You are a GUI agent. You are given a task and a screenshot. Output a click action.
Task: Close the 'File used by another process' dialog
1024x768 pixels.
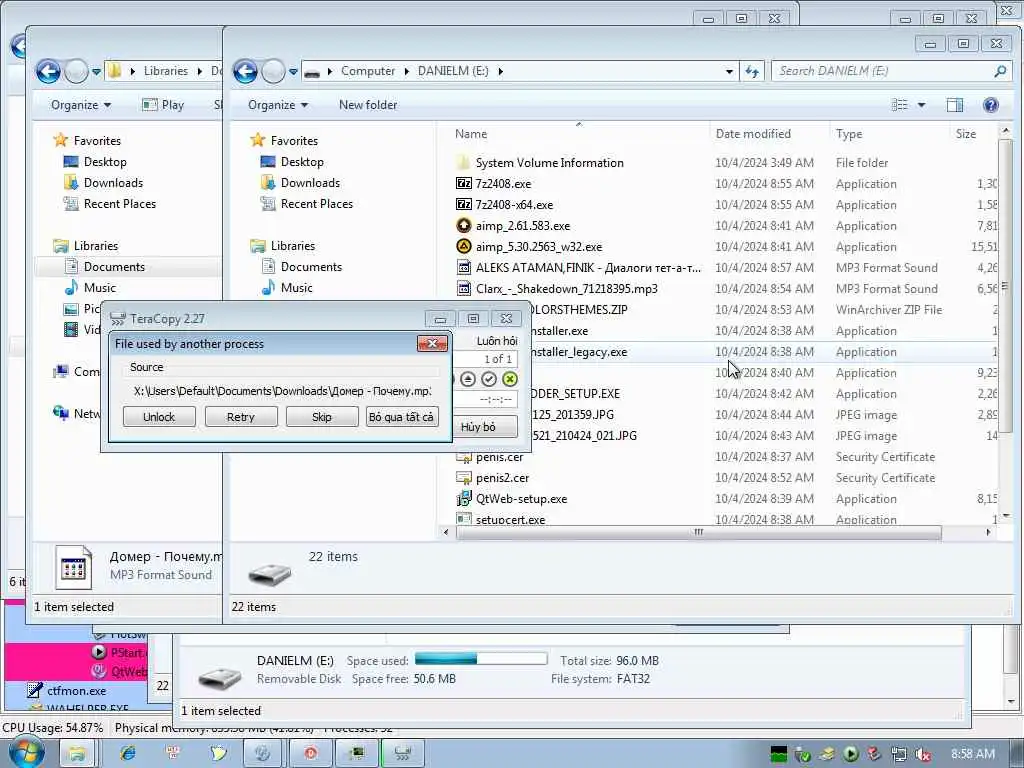click(432, 344)
